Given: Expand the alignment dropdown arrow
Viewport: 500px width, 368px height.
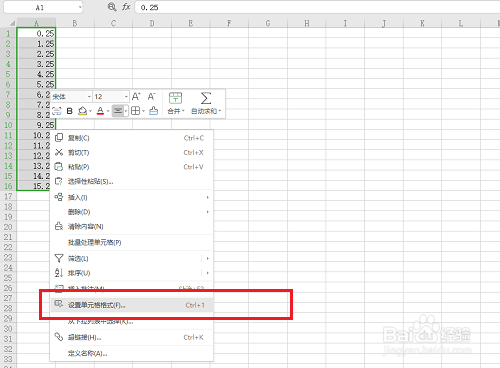Looking at the screenshot, I should 126,111.
